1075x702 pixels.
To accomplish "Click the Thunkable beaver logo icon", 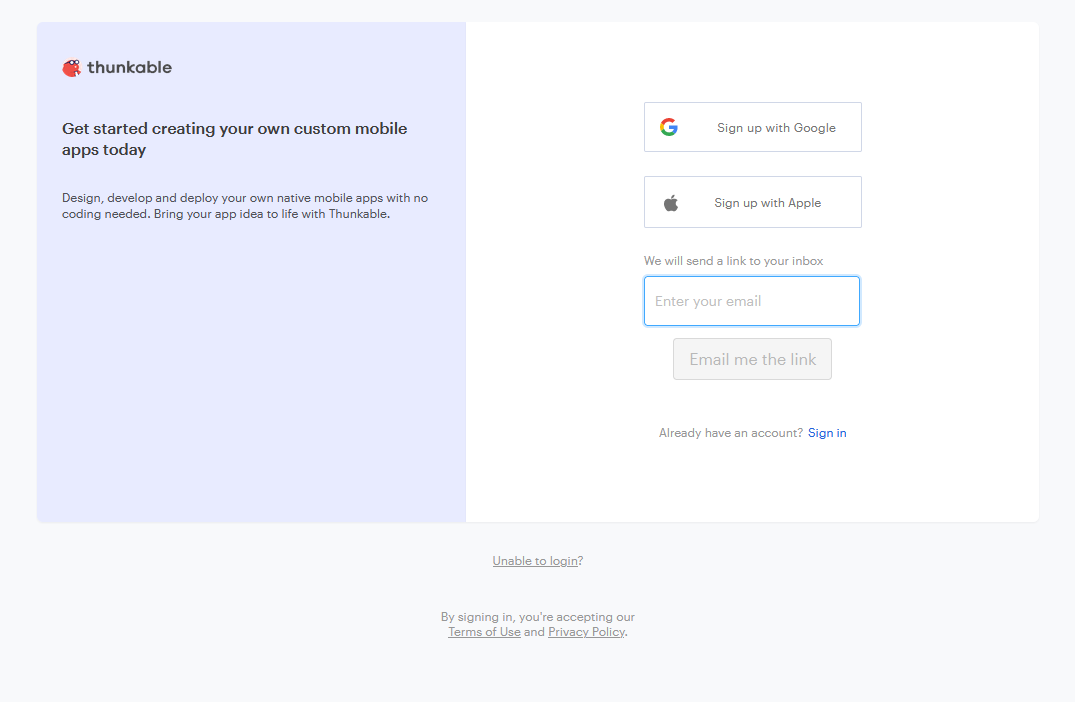I will [71, 68].
